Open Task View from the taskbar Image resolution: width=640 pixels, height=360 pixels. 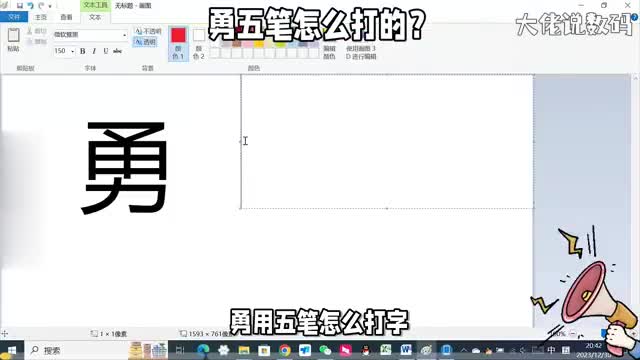[180, 350]
